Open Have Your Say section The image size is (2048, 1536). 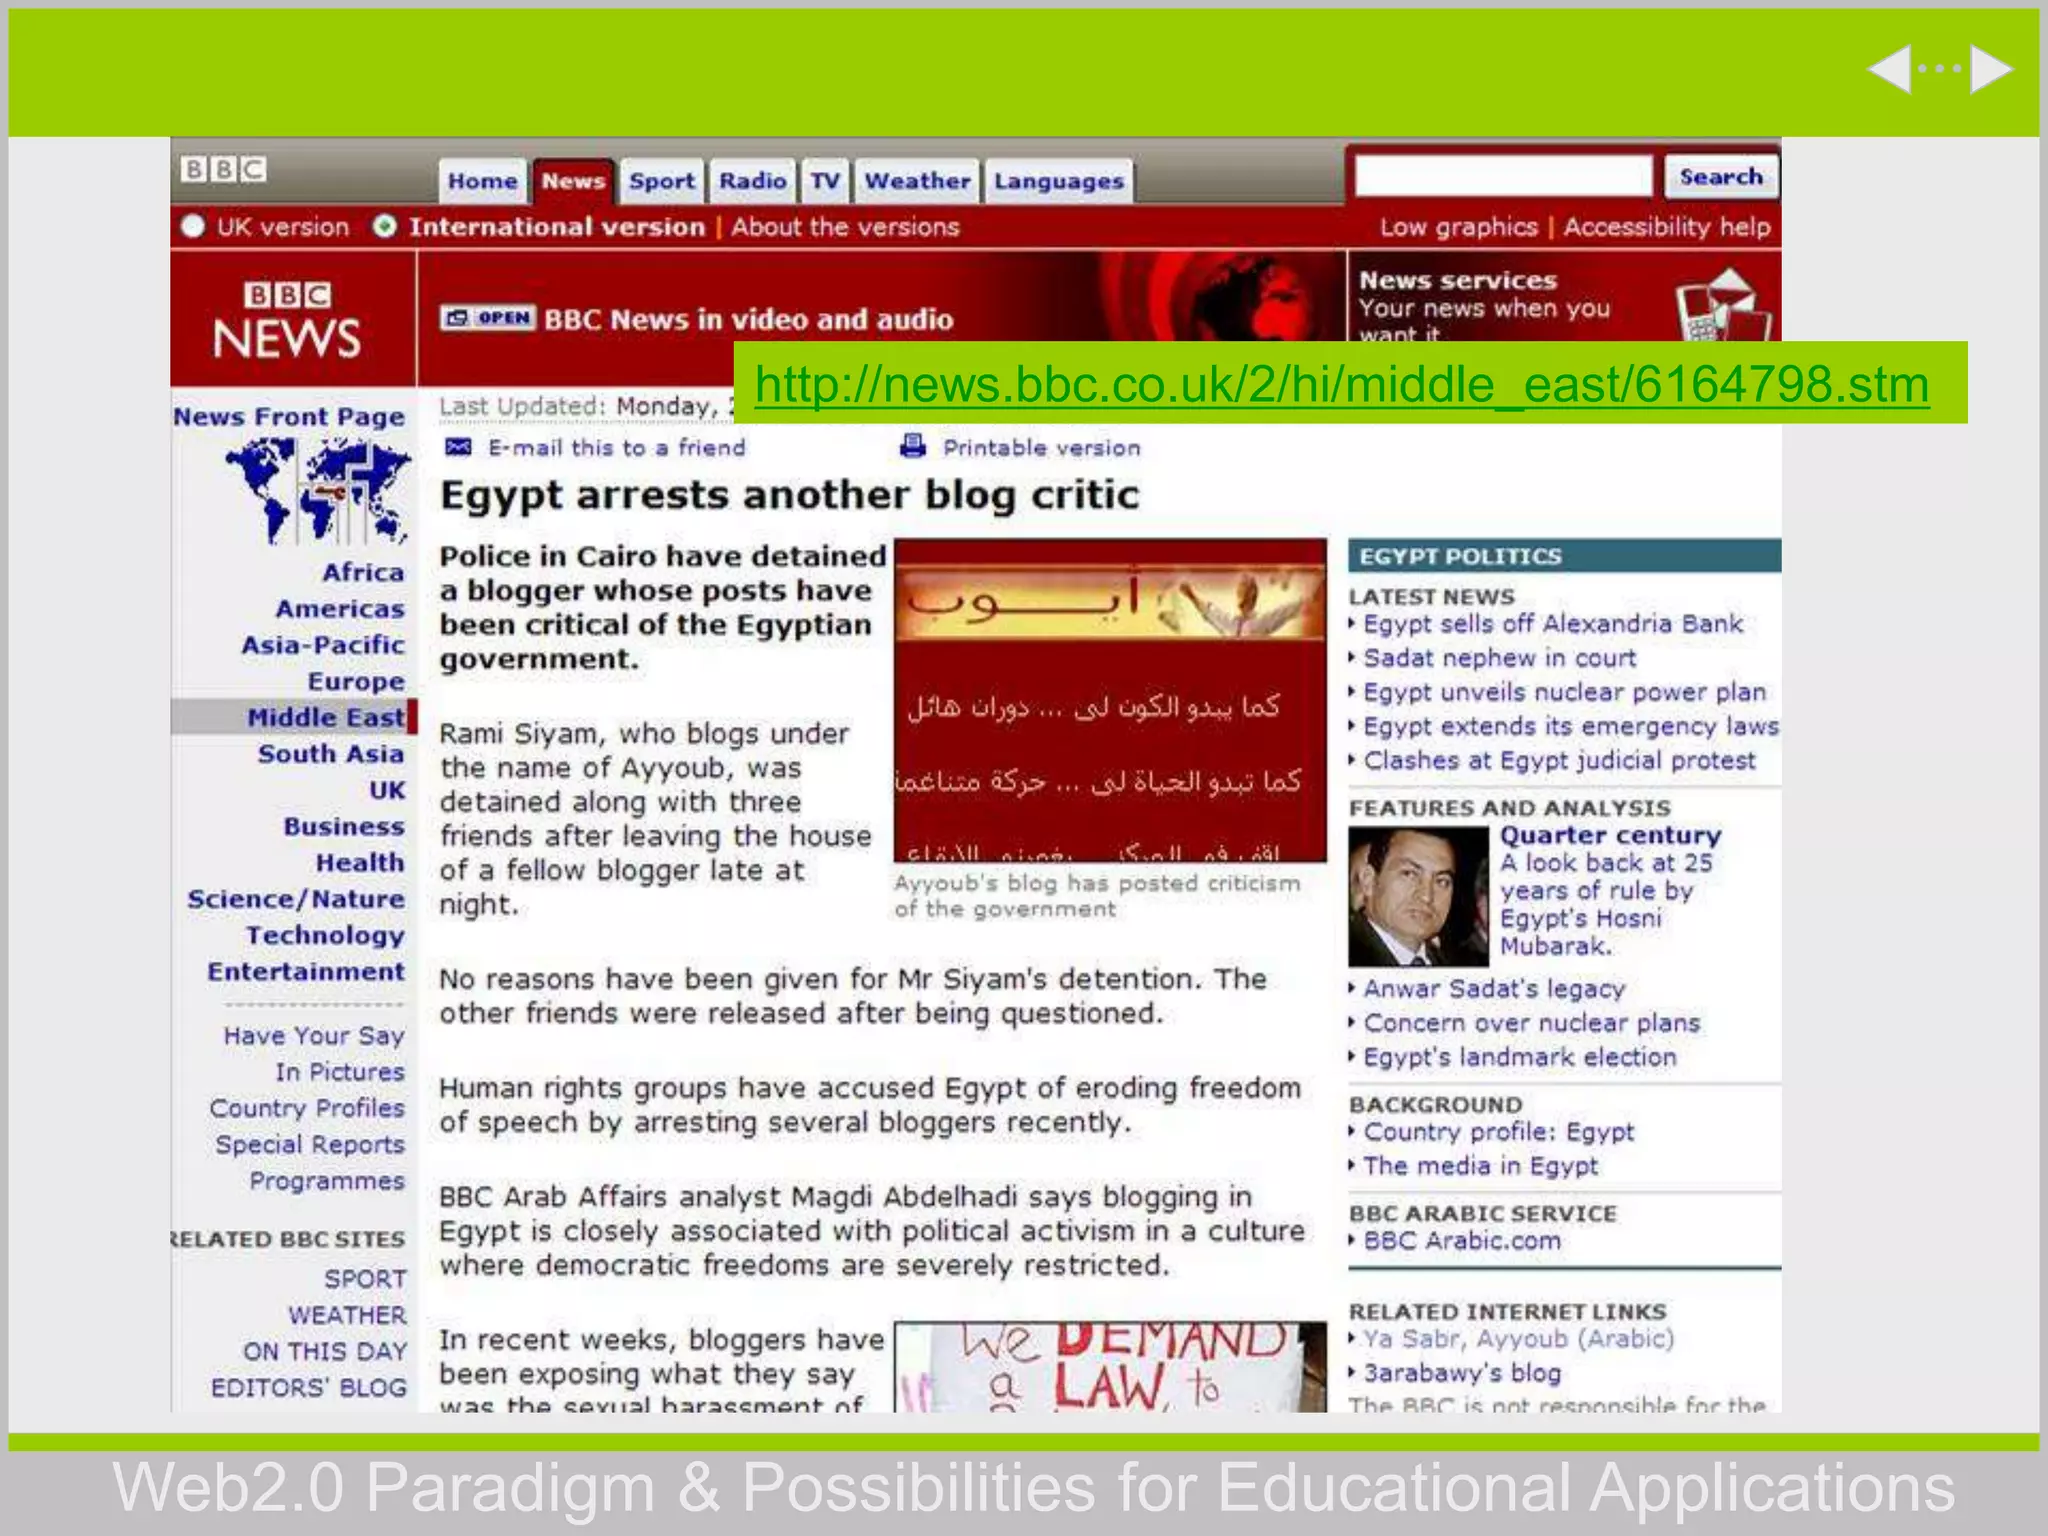tap(314, 1036)
